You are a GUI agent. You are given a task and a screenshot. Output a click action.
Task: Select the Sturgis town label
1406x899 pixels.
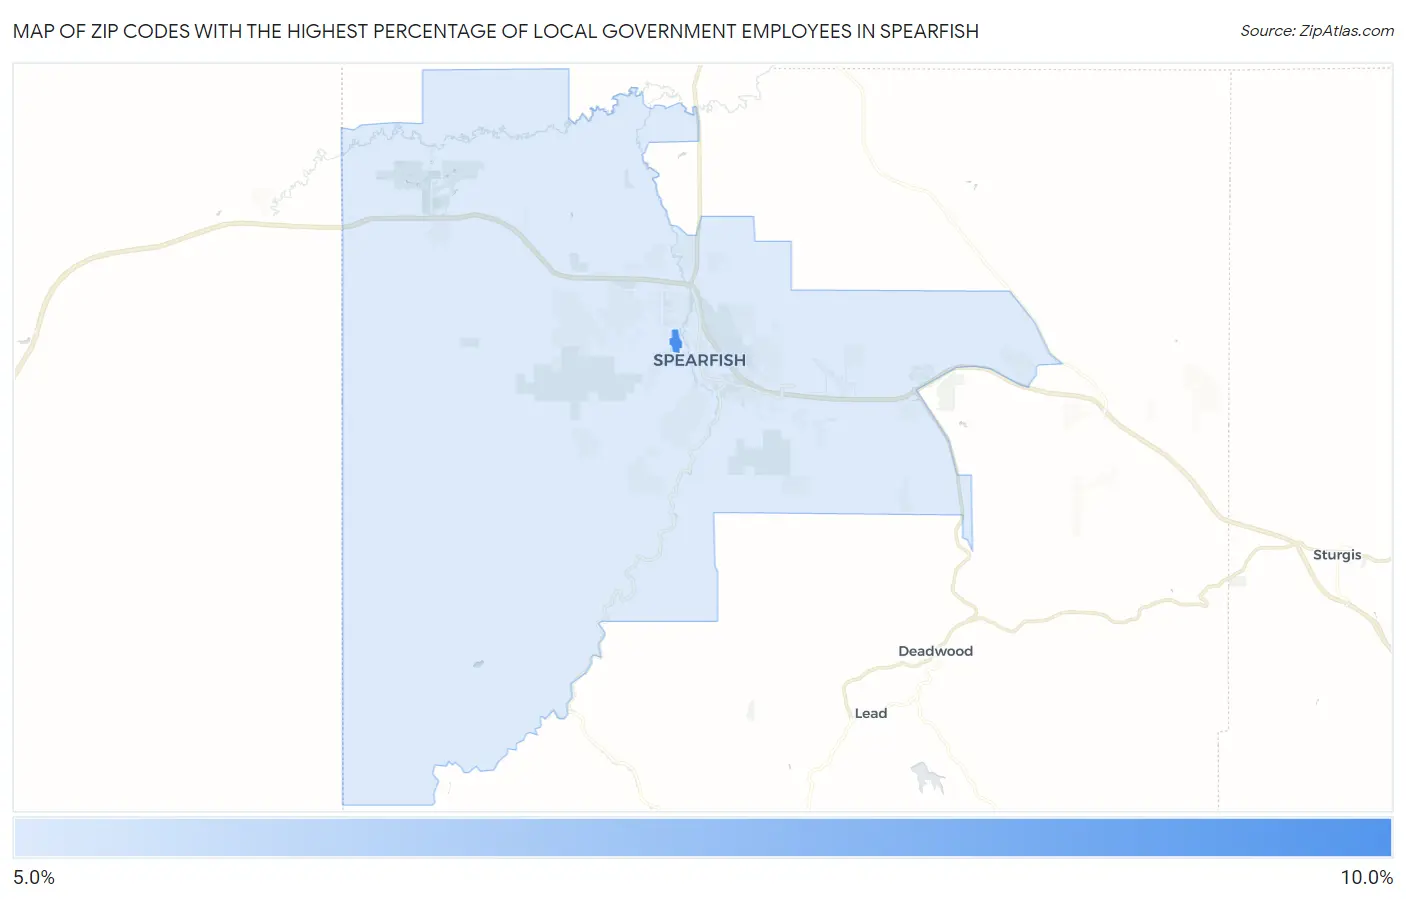[x=1337, y=555]
